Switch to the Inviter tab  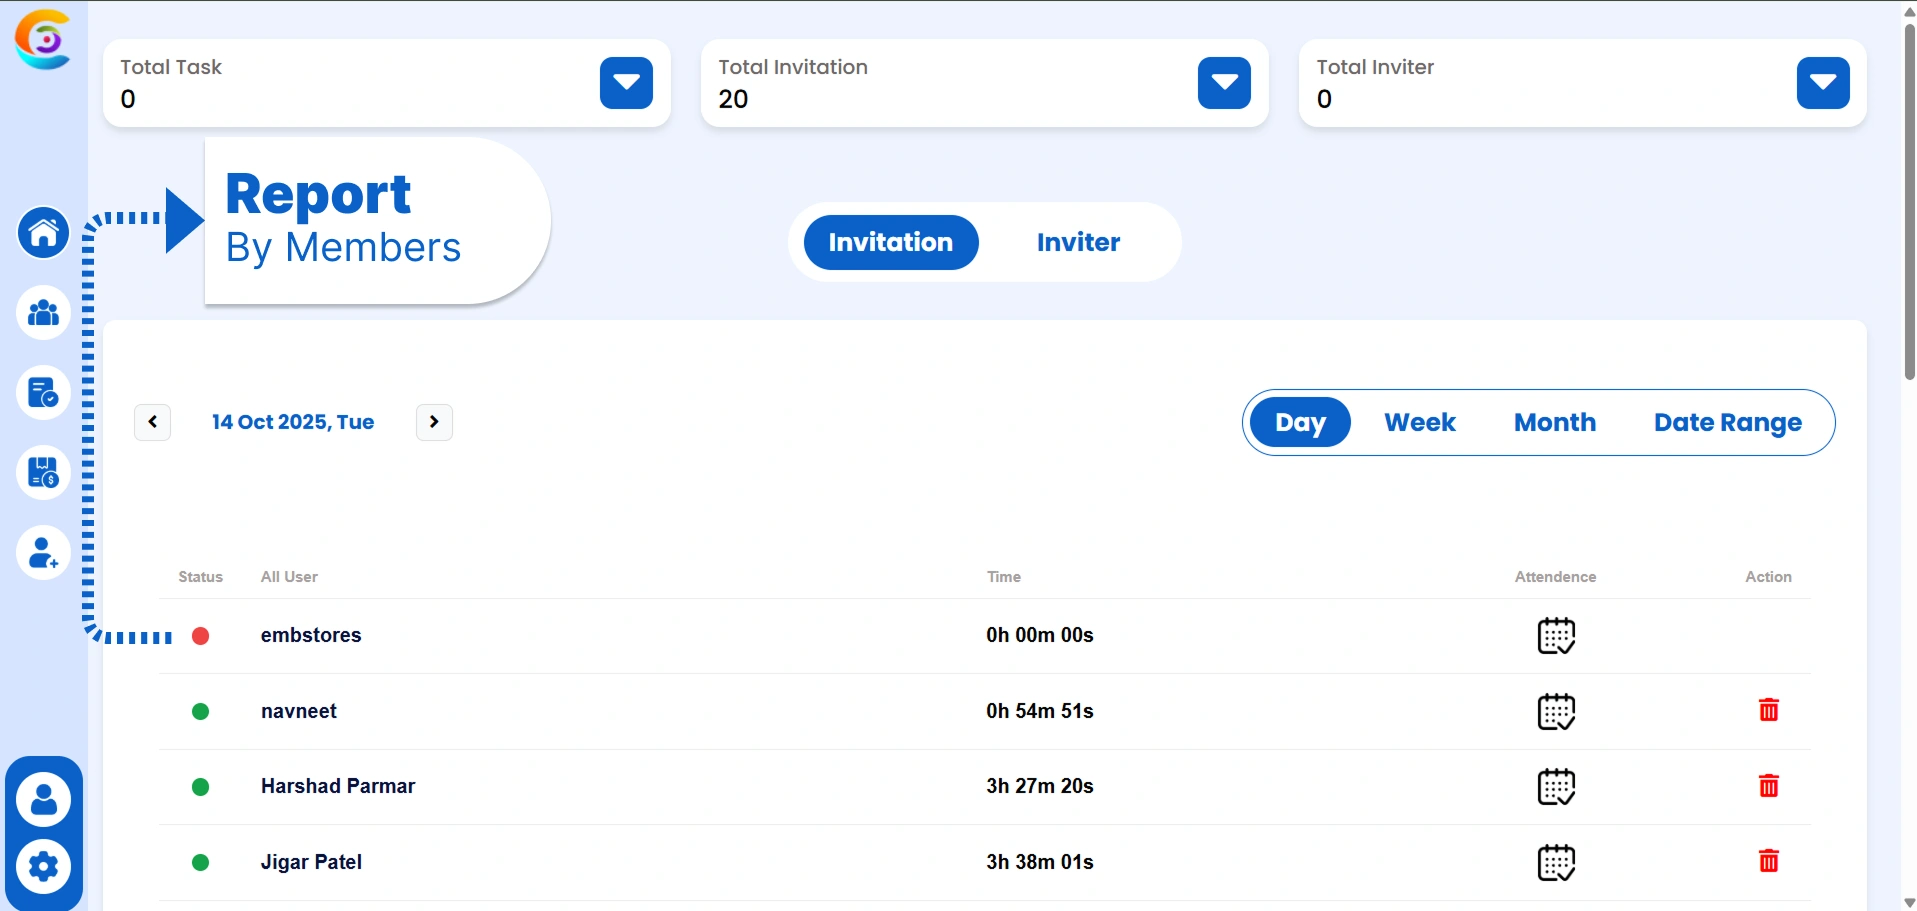(1078, 242)
